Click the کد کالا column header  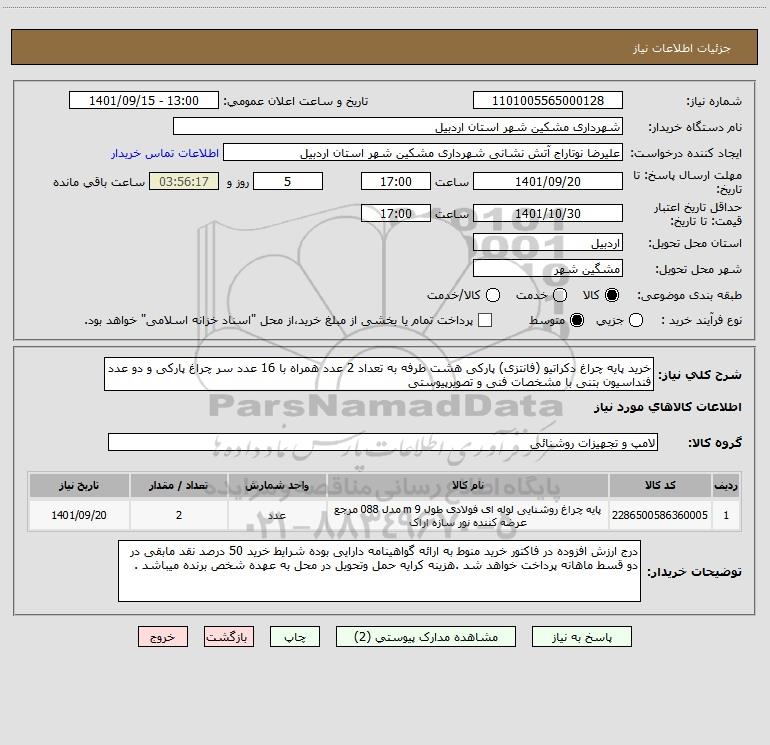click(660, 486)
